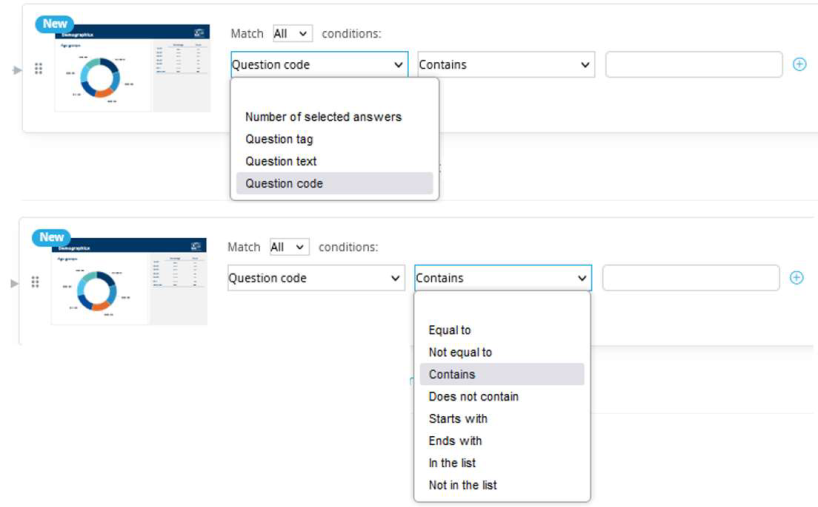
Task: Click the plus icon in second condition row
Action: point(796,277)
